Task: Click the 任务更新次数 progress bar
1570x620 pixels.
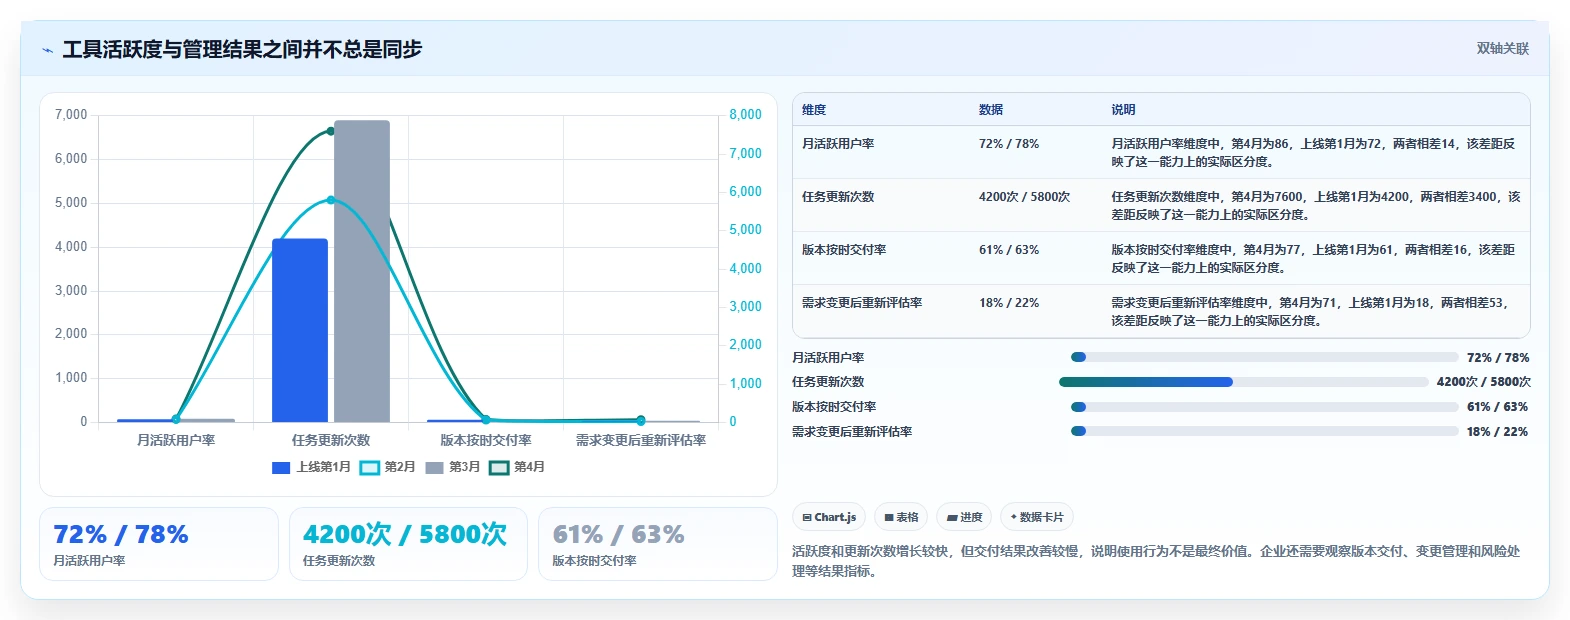Action: click(x=1243, y=382)
